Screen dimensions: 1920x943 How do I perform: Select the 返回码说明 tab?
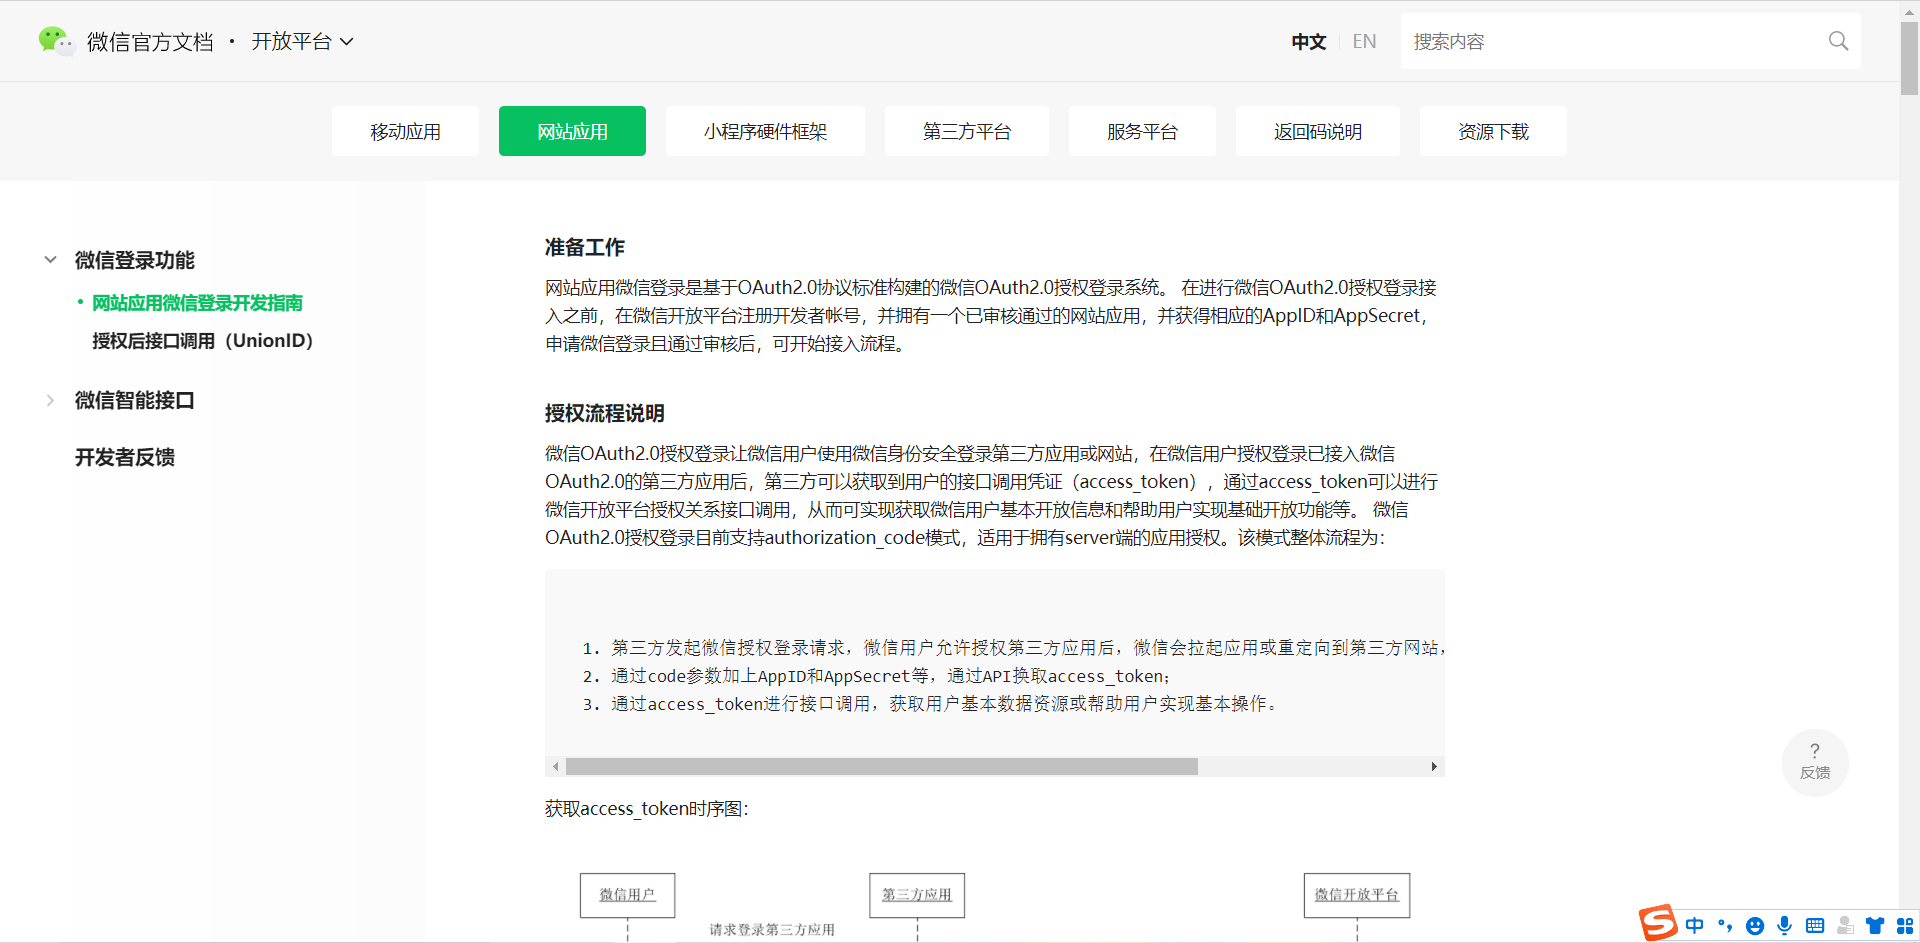(x=1318, y=131)
